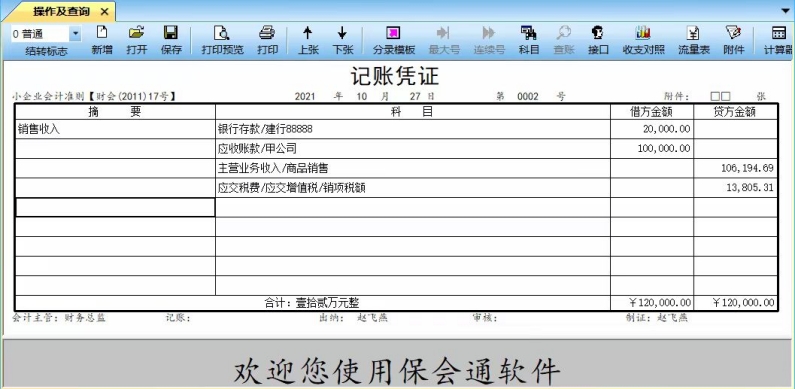
Task: Go to previous voucher with 上张 arrow
Action: tap(308, 40)
